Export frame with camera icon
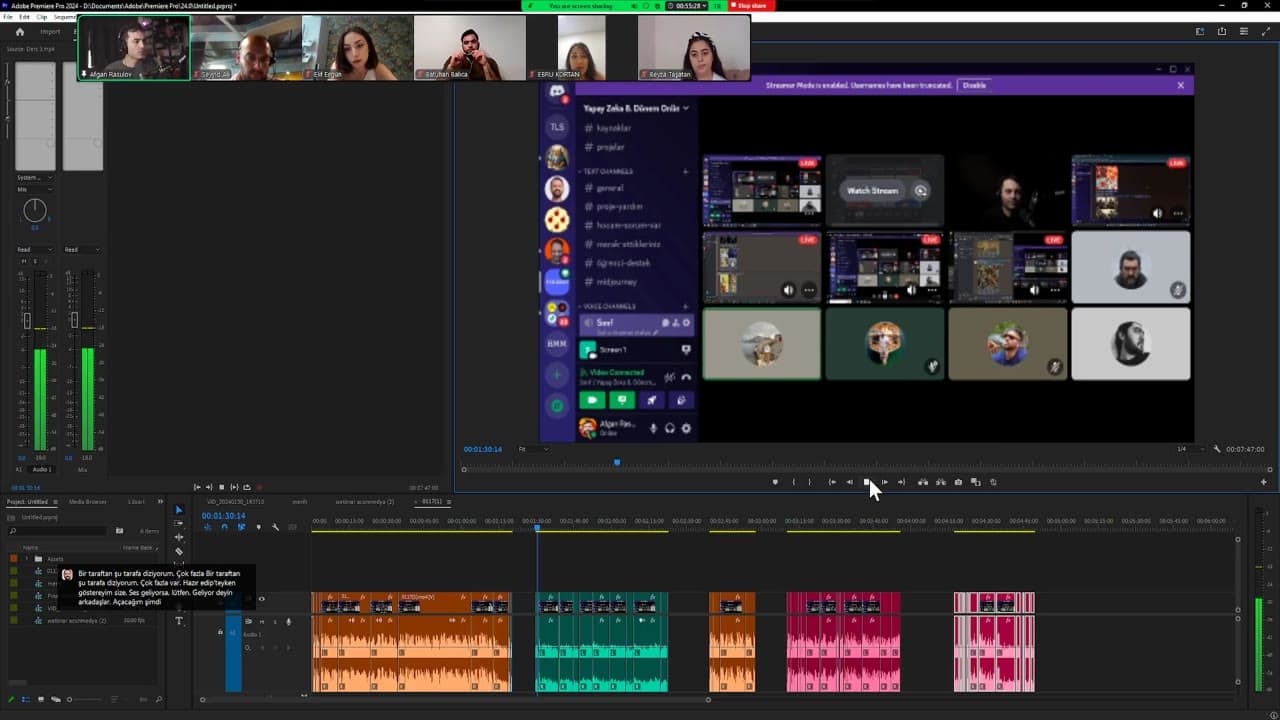Screen dimensions: 1280x720 958,482
